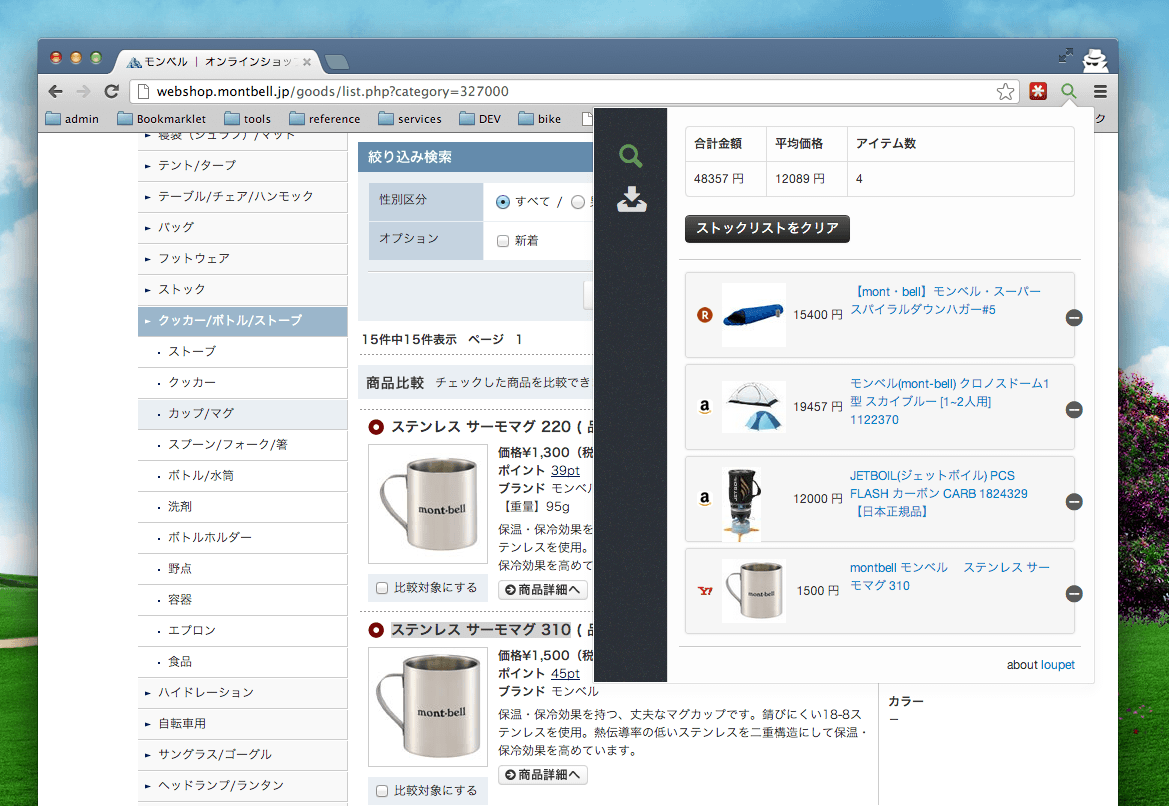The height and width of the screenshot is (806, 1169).
Task: Click the incognito spy icon
Action: tap(1095, 60)
